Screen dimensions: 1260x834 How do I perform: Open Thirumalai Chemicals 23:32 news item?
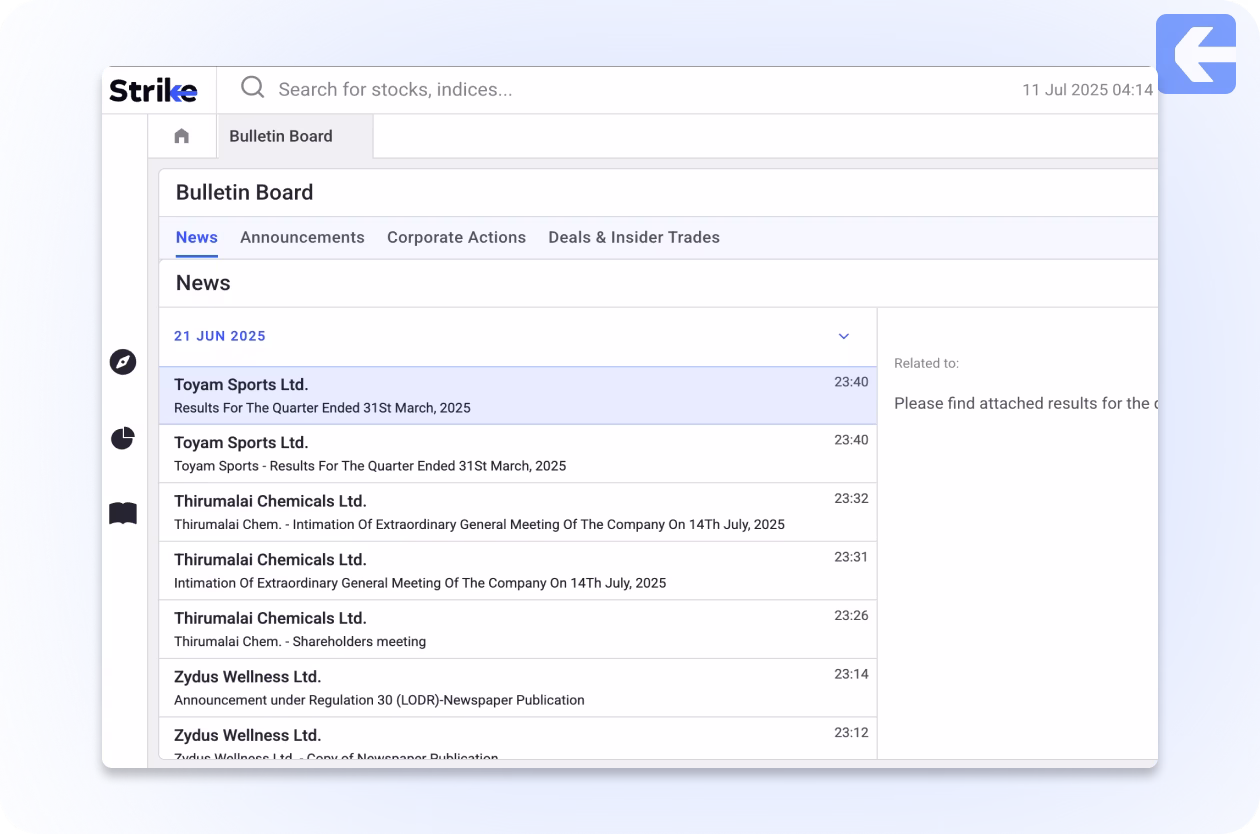click(x=500, y=512)
